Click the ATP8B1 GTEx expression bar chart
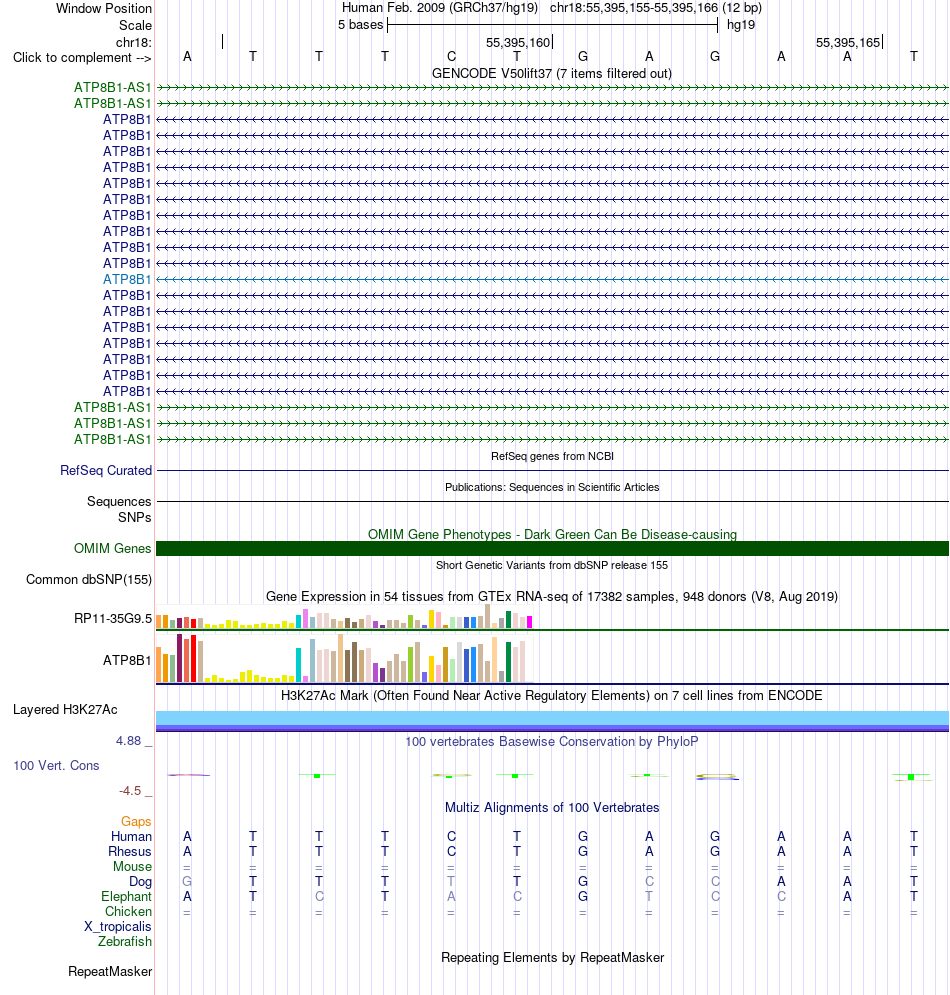The height and width of the screenshot is (995, 950). (x=345, y=658)
